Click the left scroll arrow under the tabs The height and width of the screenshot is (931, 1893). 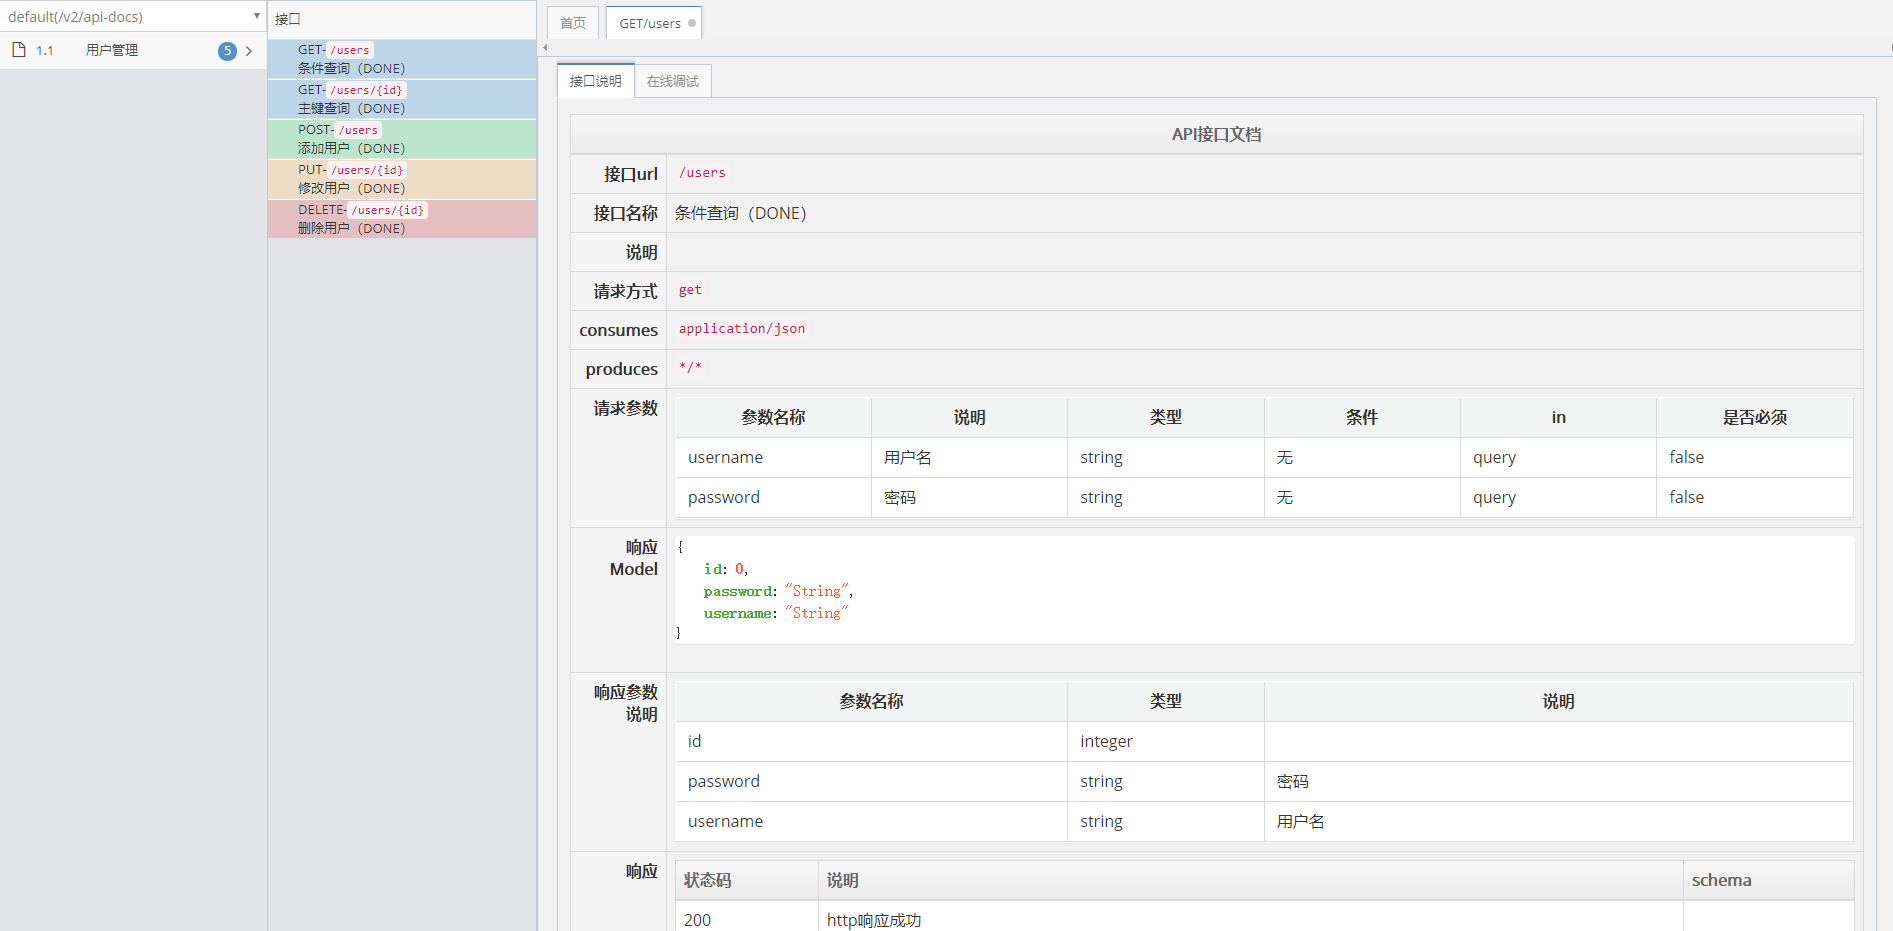[x=545, y=48]
